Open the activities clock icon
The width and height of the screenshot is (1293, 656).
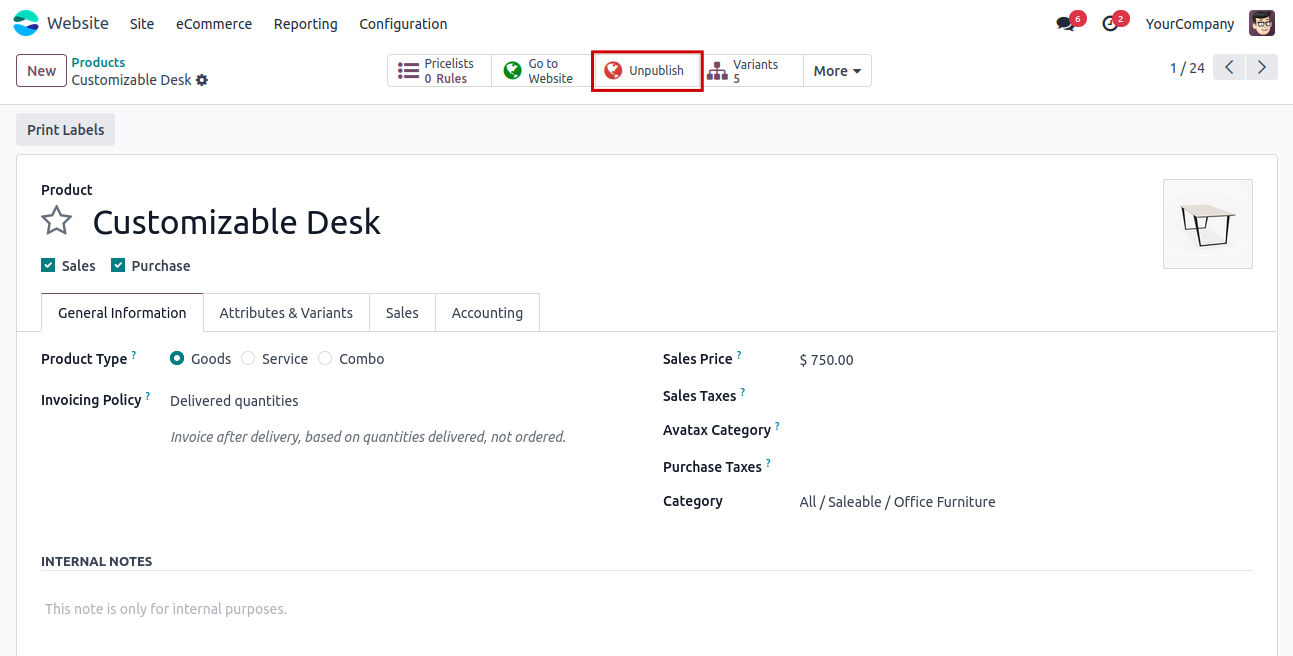[x=1109, y=24]
